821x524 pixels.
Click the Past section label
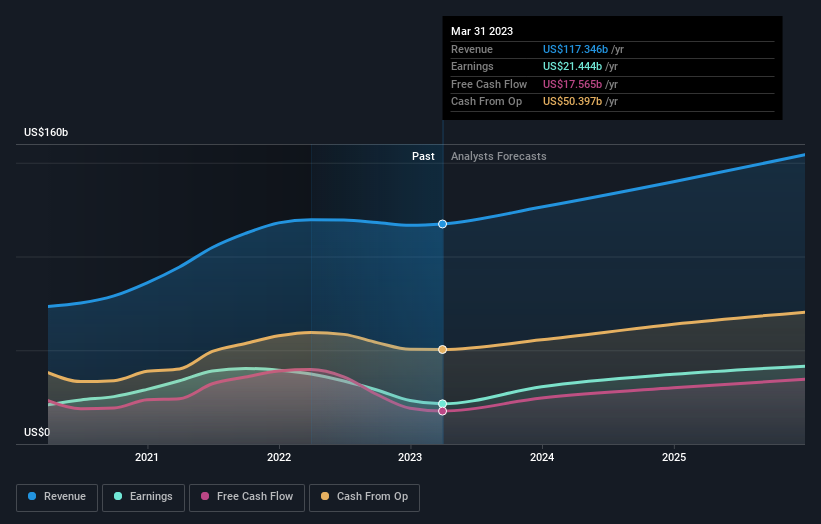pyautogui.click(x=423, y=156)
